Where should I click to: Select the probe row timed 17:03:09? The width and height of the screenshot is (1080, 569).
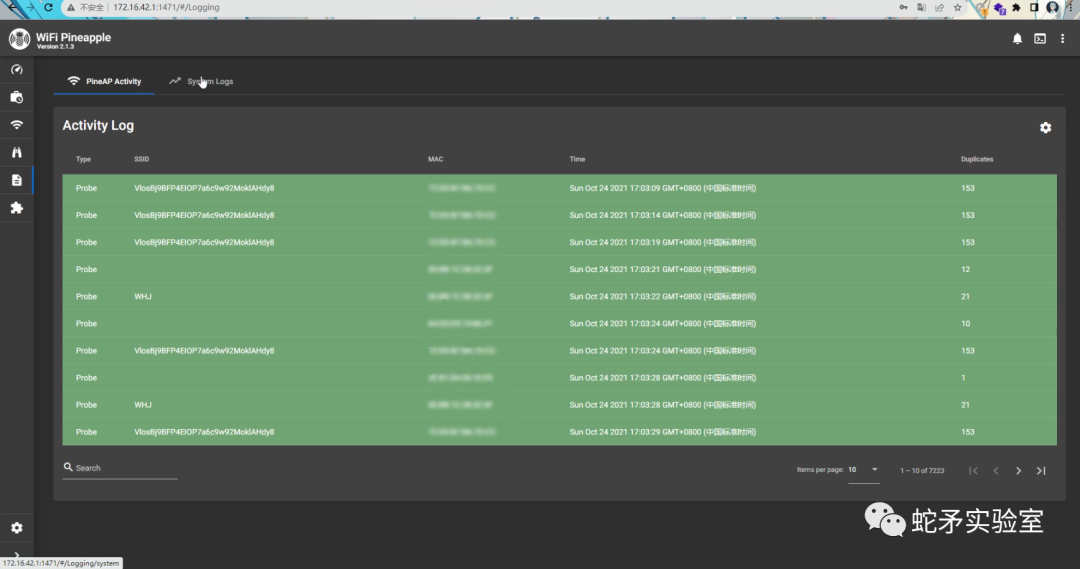click(x=559, y=188)
